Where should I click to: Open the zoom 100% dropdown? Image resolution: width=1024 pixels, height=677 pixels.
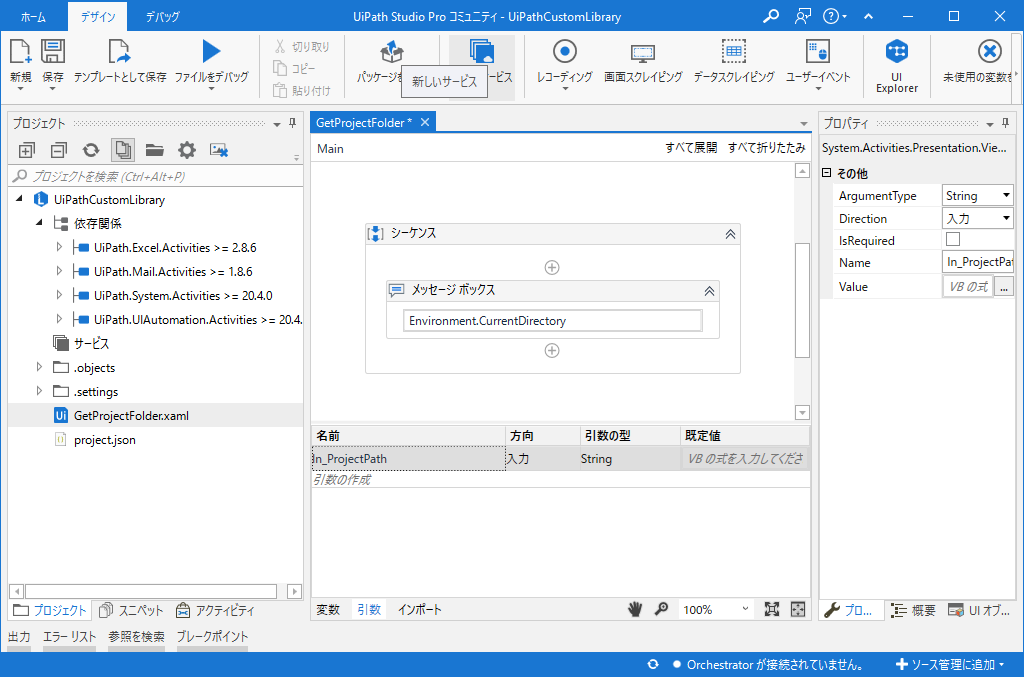[x=745, y=609]
